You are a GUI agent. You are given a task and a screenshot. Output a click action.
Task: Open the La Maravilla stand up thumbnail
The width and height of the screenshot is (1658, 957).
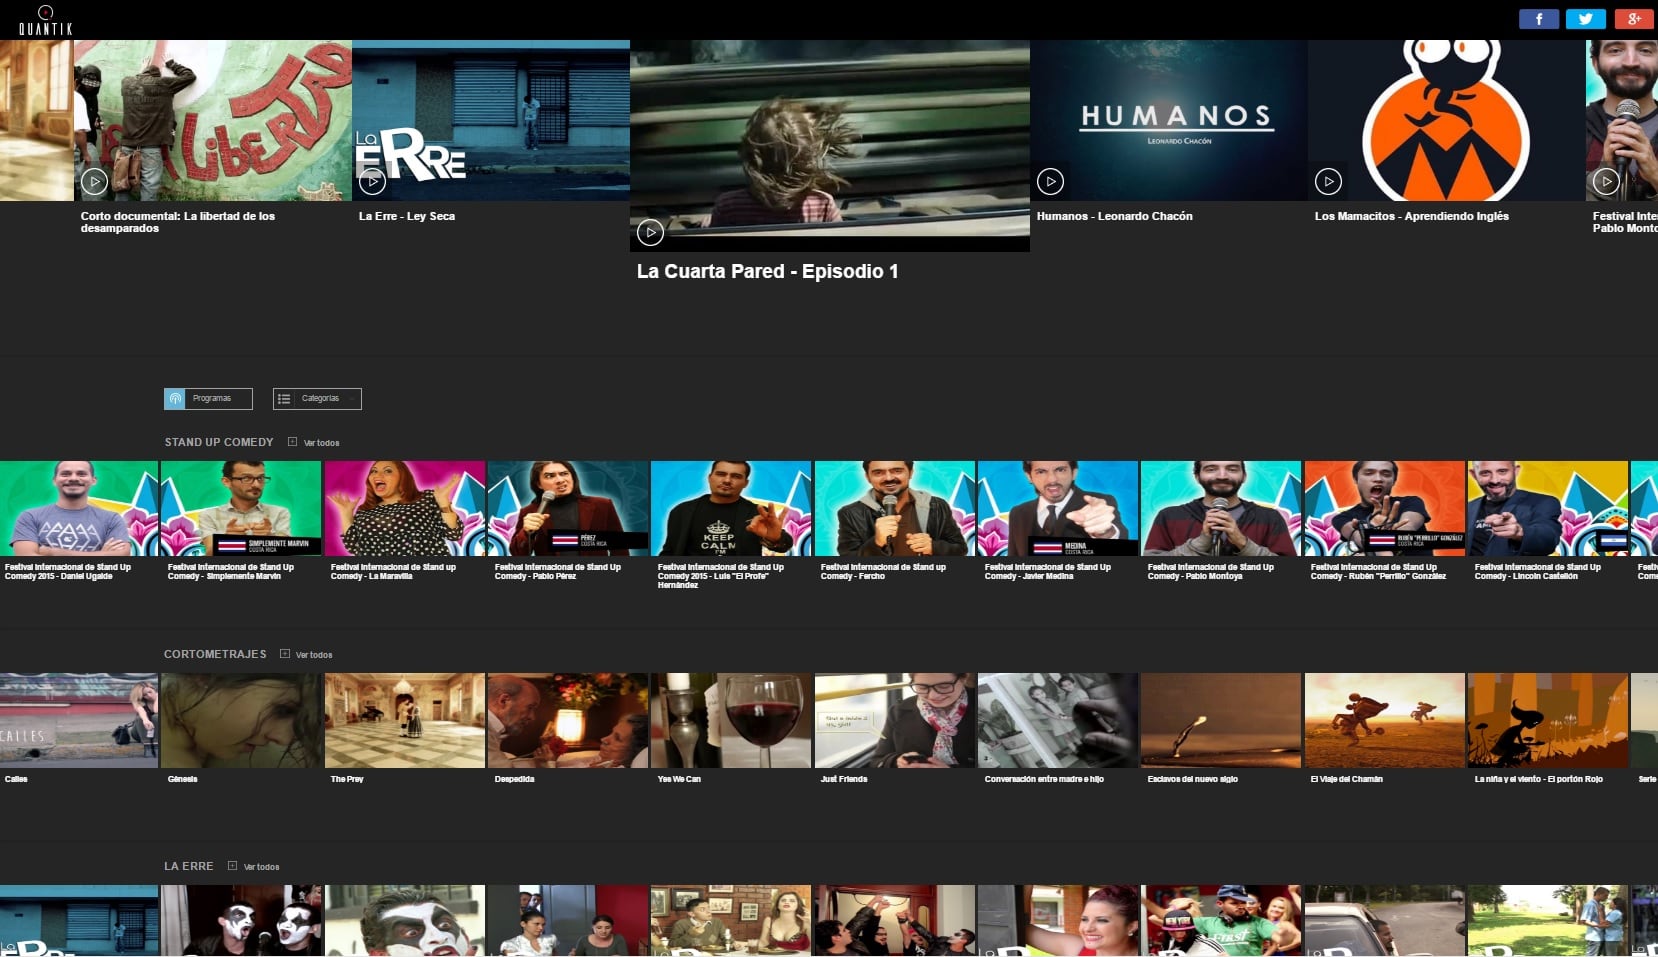point(404,508)
